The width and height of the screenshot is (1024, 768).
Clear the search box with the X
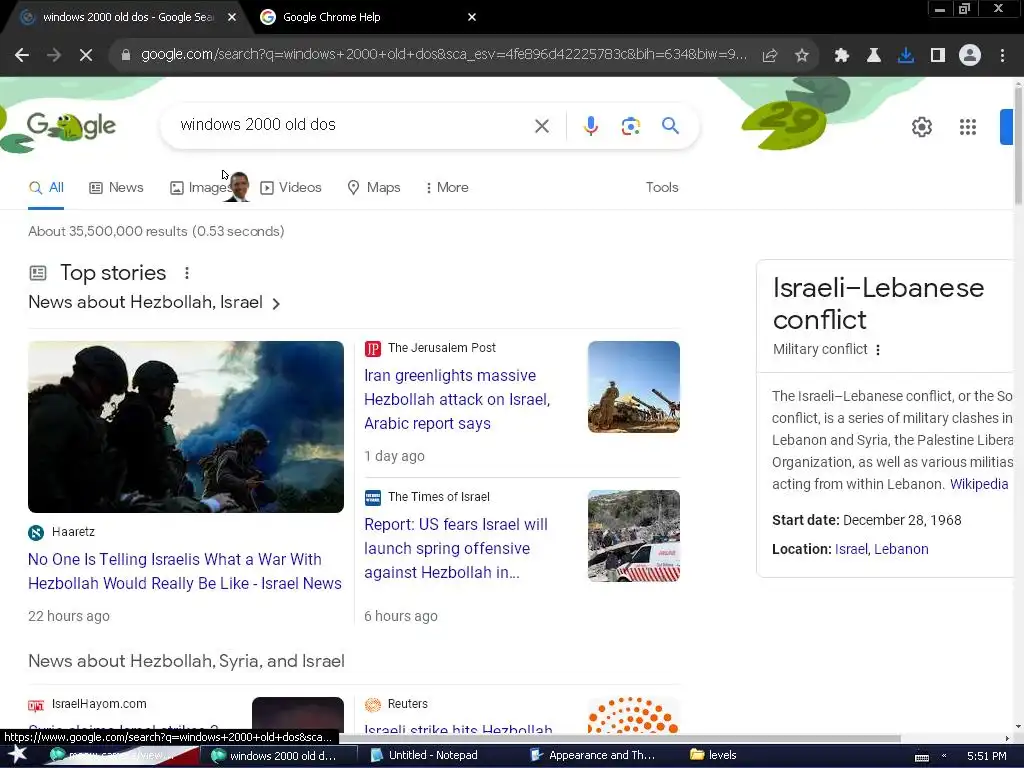[542, 126]
